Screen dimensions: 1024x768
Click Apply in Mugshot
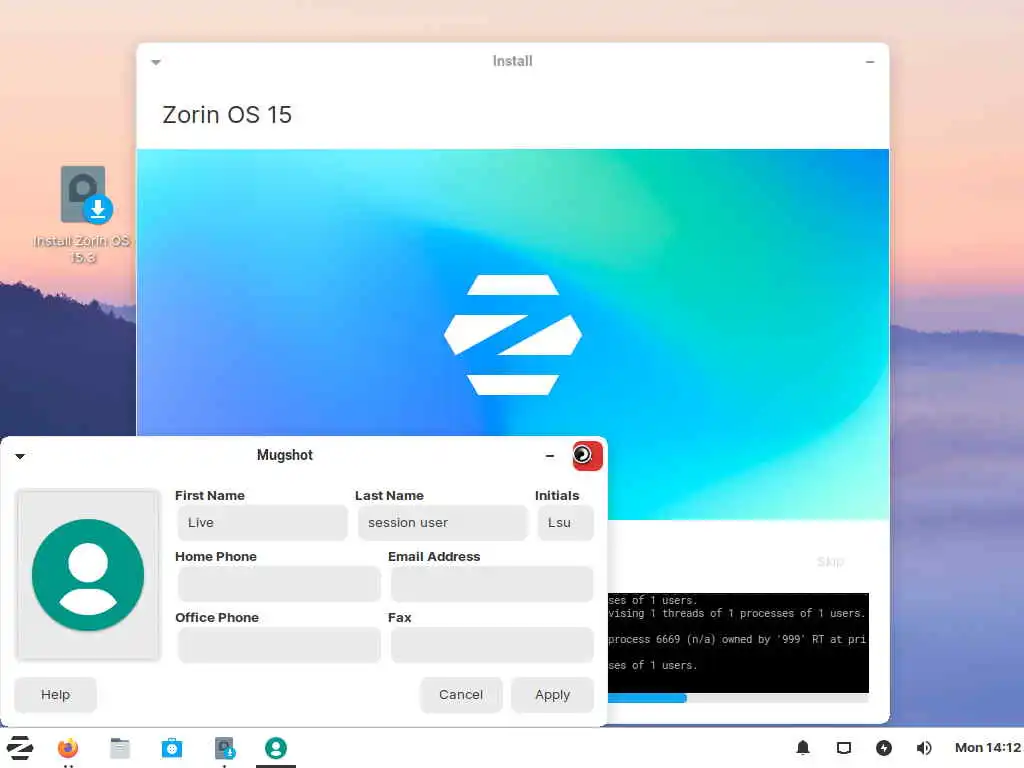tap(552, 695)
